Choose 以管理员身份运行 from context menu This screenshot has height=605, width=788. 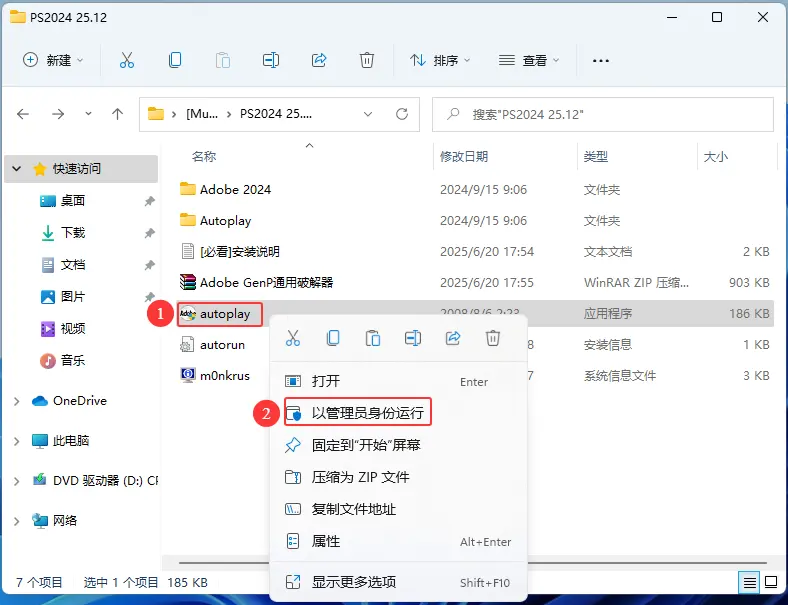coord(367,412)
